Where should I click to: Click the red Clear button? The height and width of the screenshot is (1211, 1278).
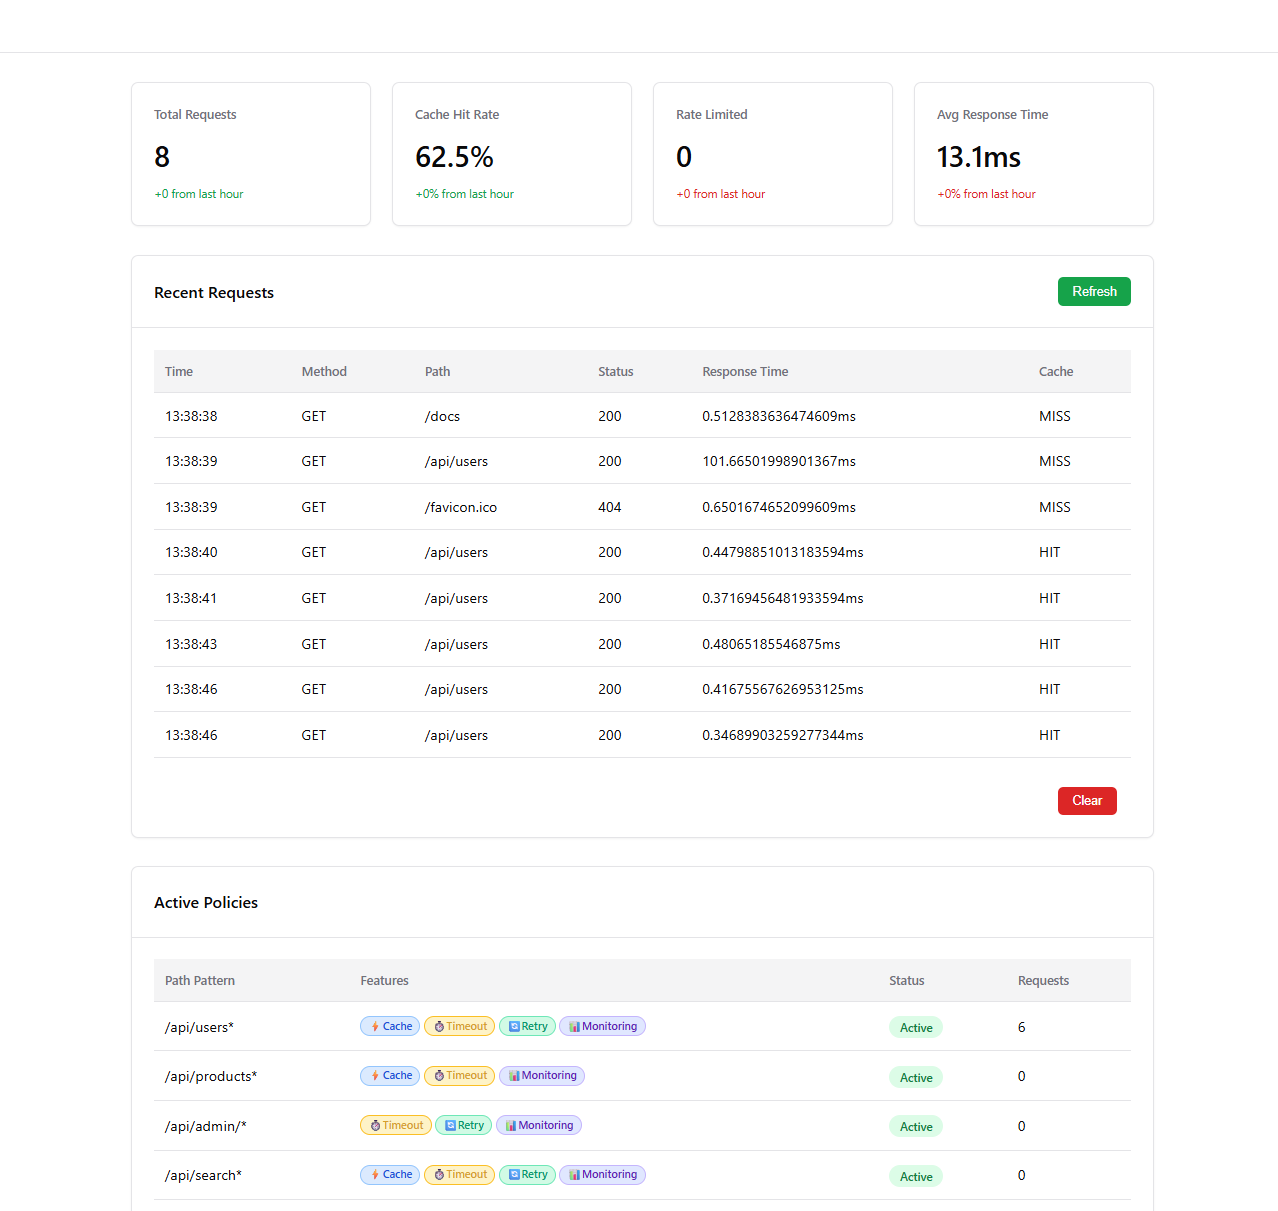(x=1087, y=800)
